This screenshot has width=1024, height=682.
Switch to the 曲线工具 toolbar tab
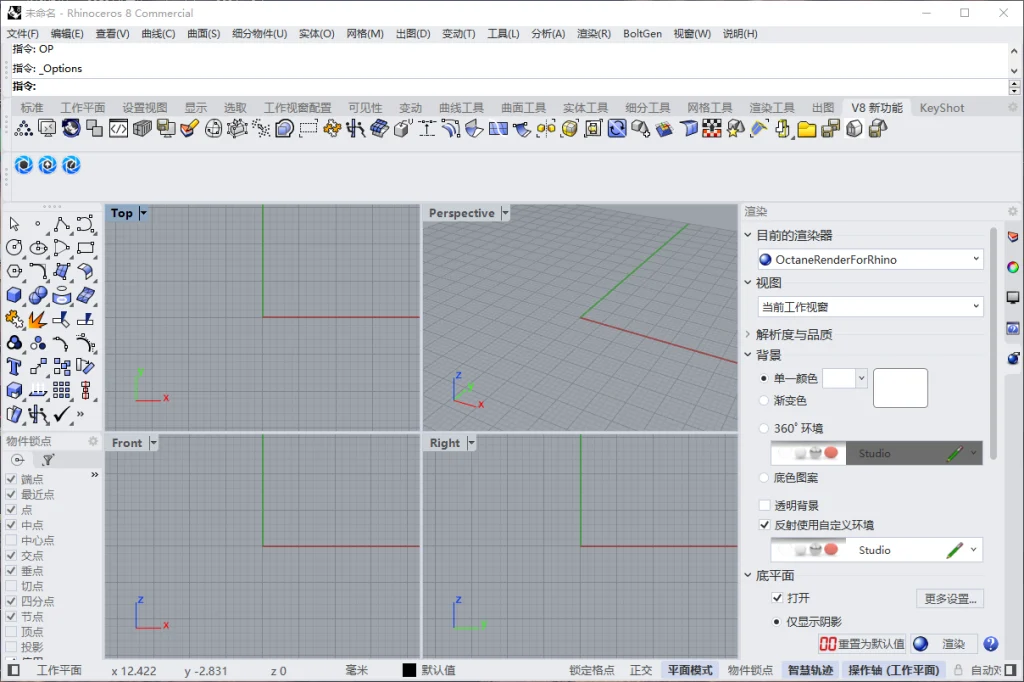(461, 108)
